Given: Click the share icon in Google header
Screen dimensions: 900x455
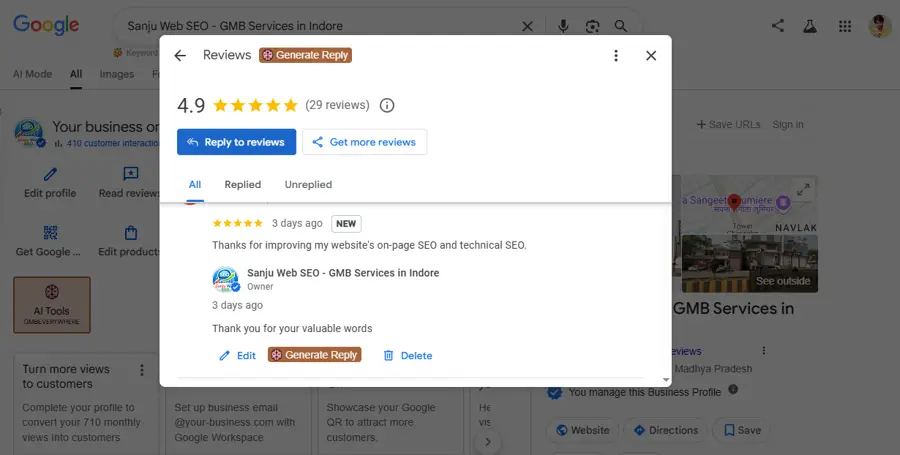Looking at the screenshot, I should pos(778,25).
